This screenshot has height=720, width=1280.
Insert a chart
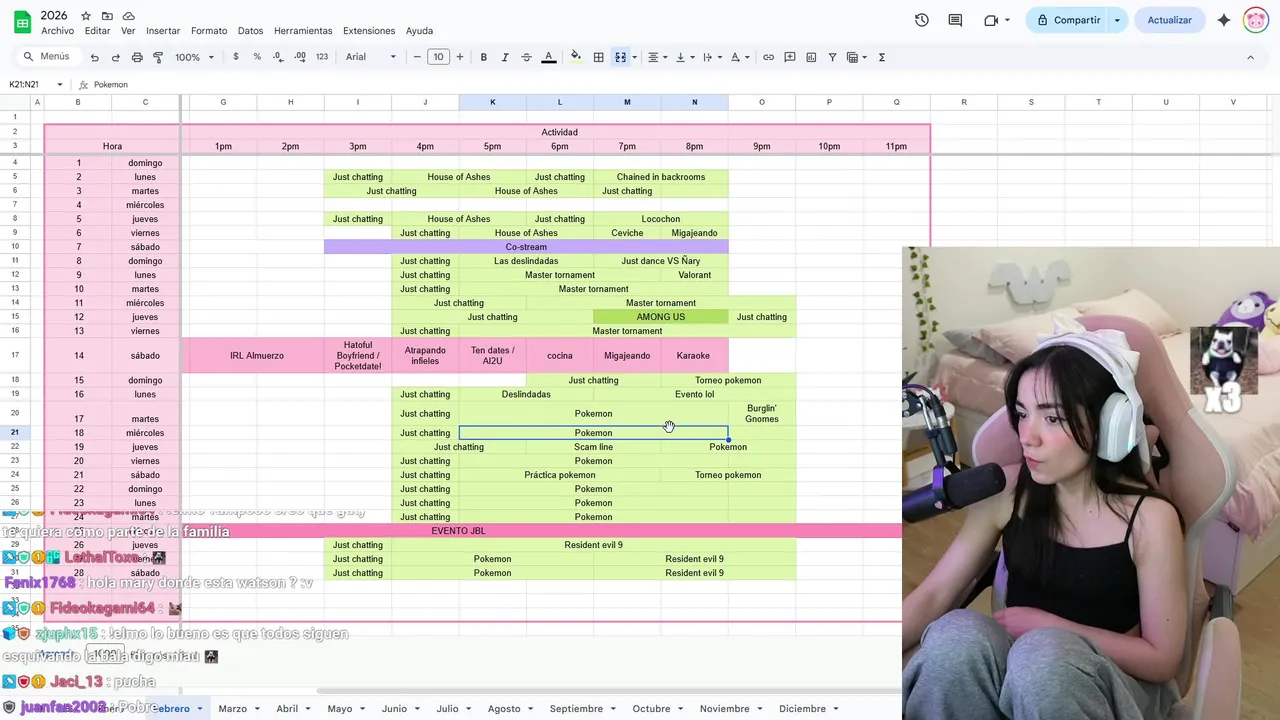tap(811, 57)
